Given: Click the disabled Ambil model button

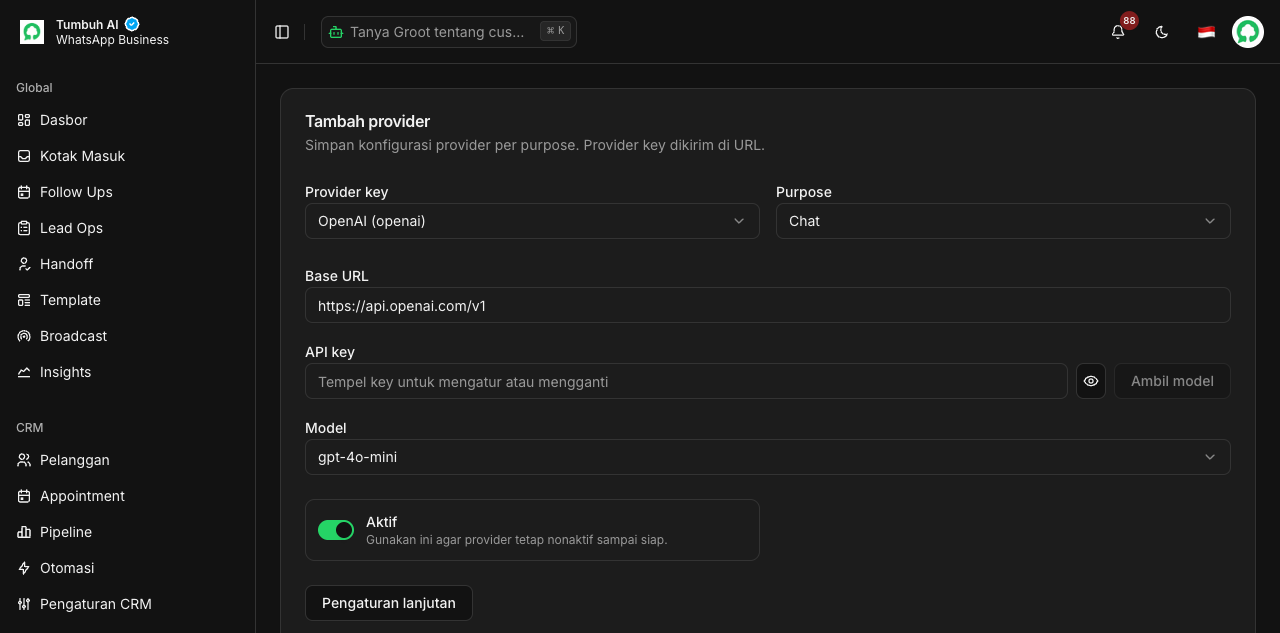Looking at the screenshot, I should tap(1172, 381).
